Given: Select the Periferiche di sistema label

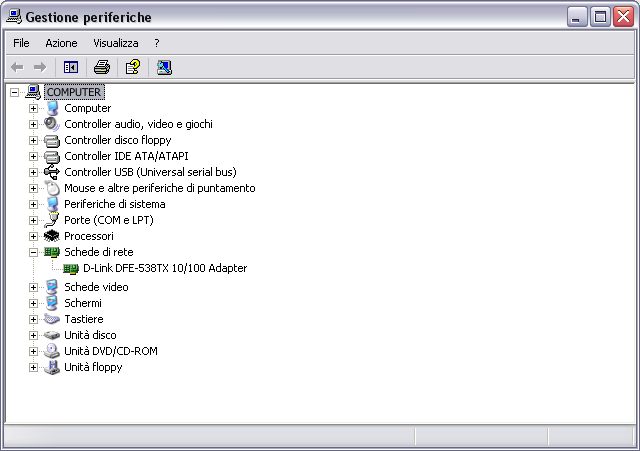Looking at the screenshot, I should (x=115, y=204).
